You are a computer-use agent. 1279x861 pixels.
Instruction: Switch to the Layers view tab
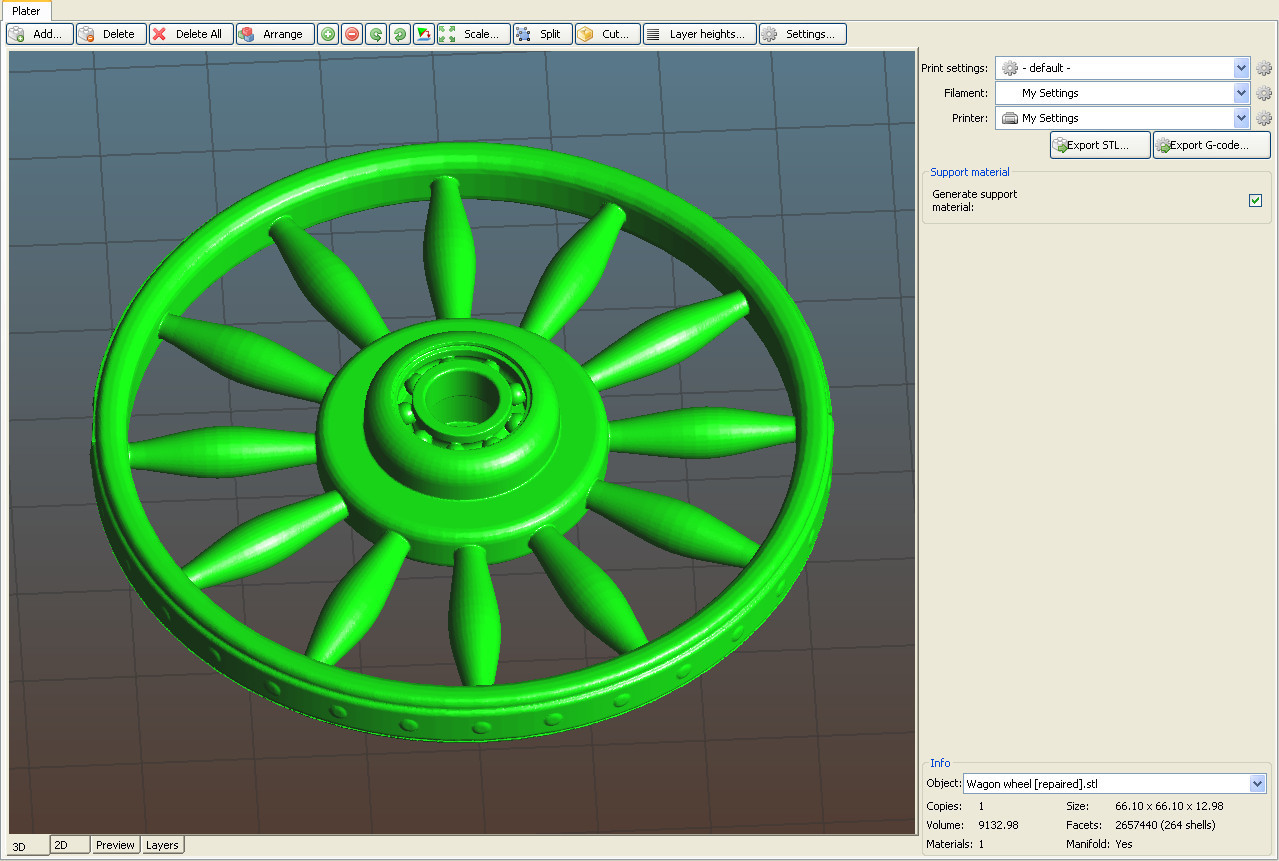point(162,845)
